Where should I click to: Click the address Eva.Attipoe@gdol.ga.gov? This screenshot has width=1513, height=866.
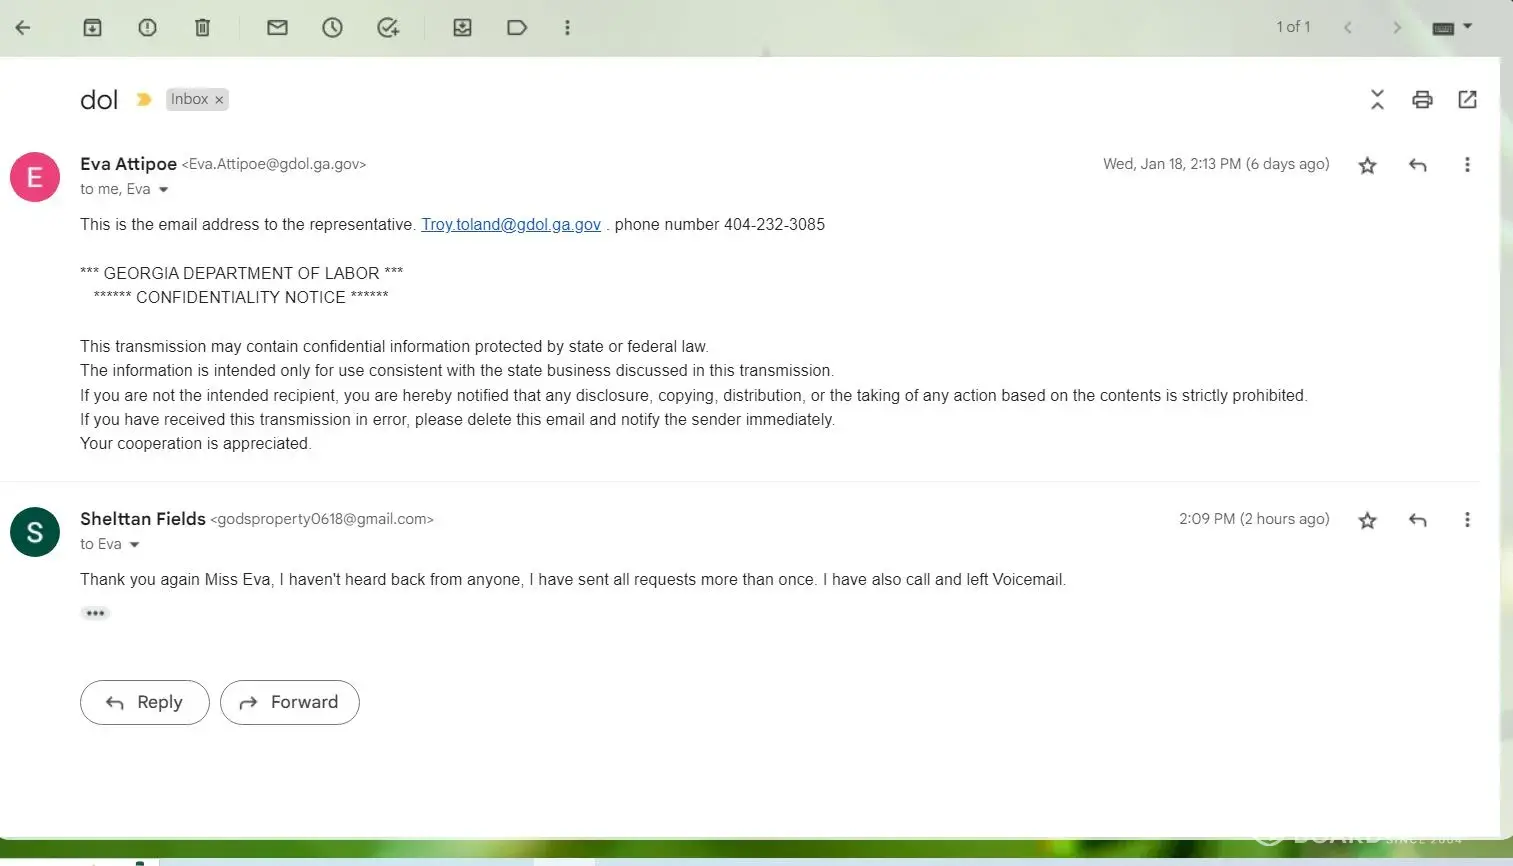(x=274, y=165)
